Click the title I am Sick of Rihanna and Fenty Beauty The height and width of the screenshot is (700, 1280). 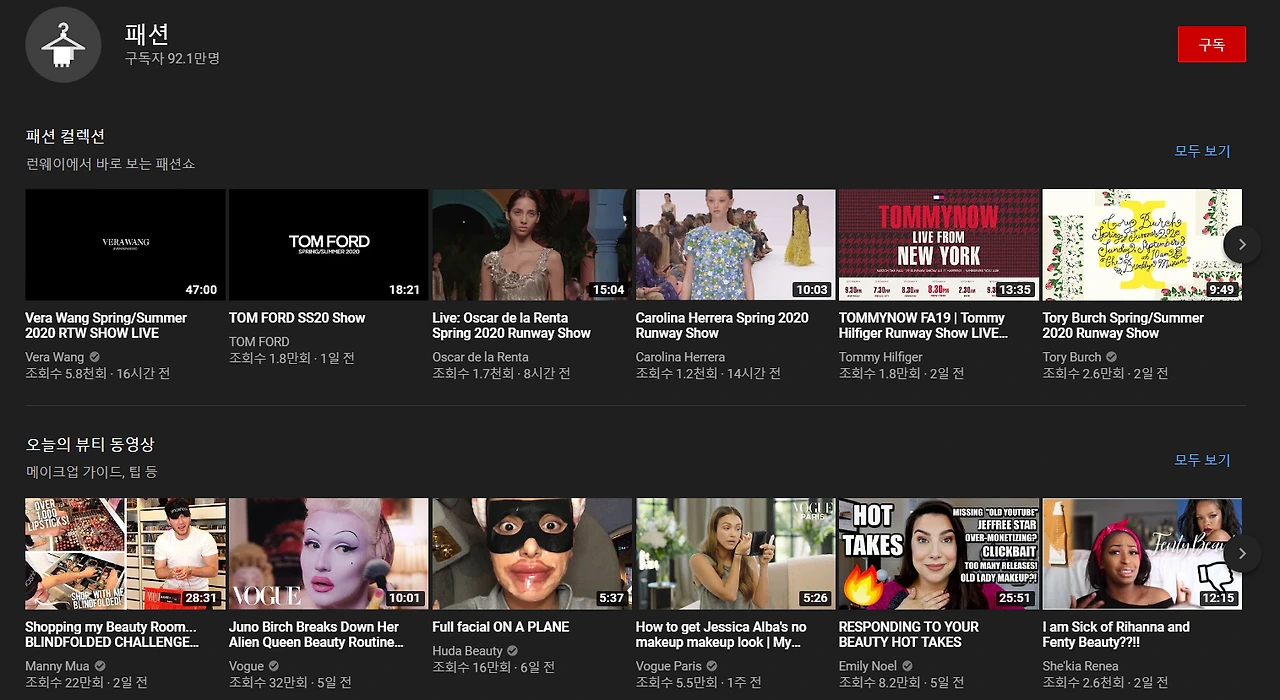click(x=1116, y=635)
